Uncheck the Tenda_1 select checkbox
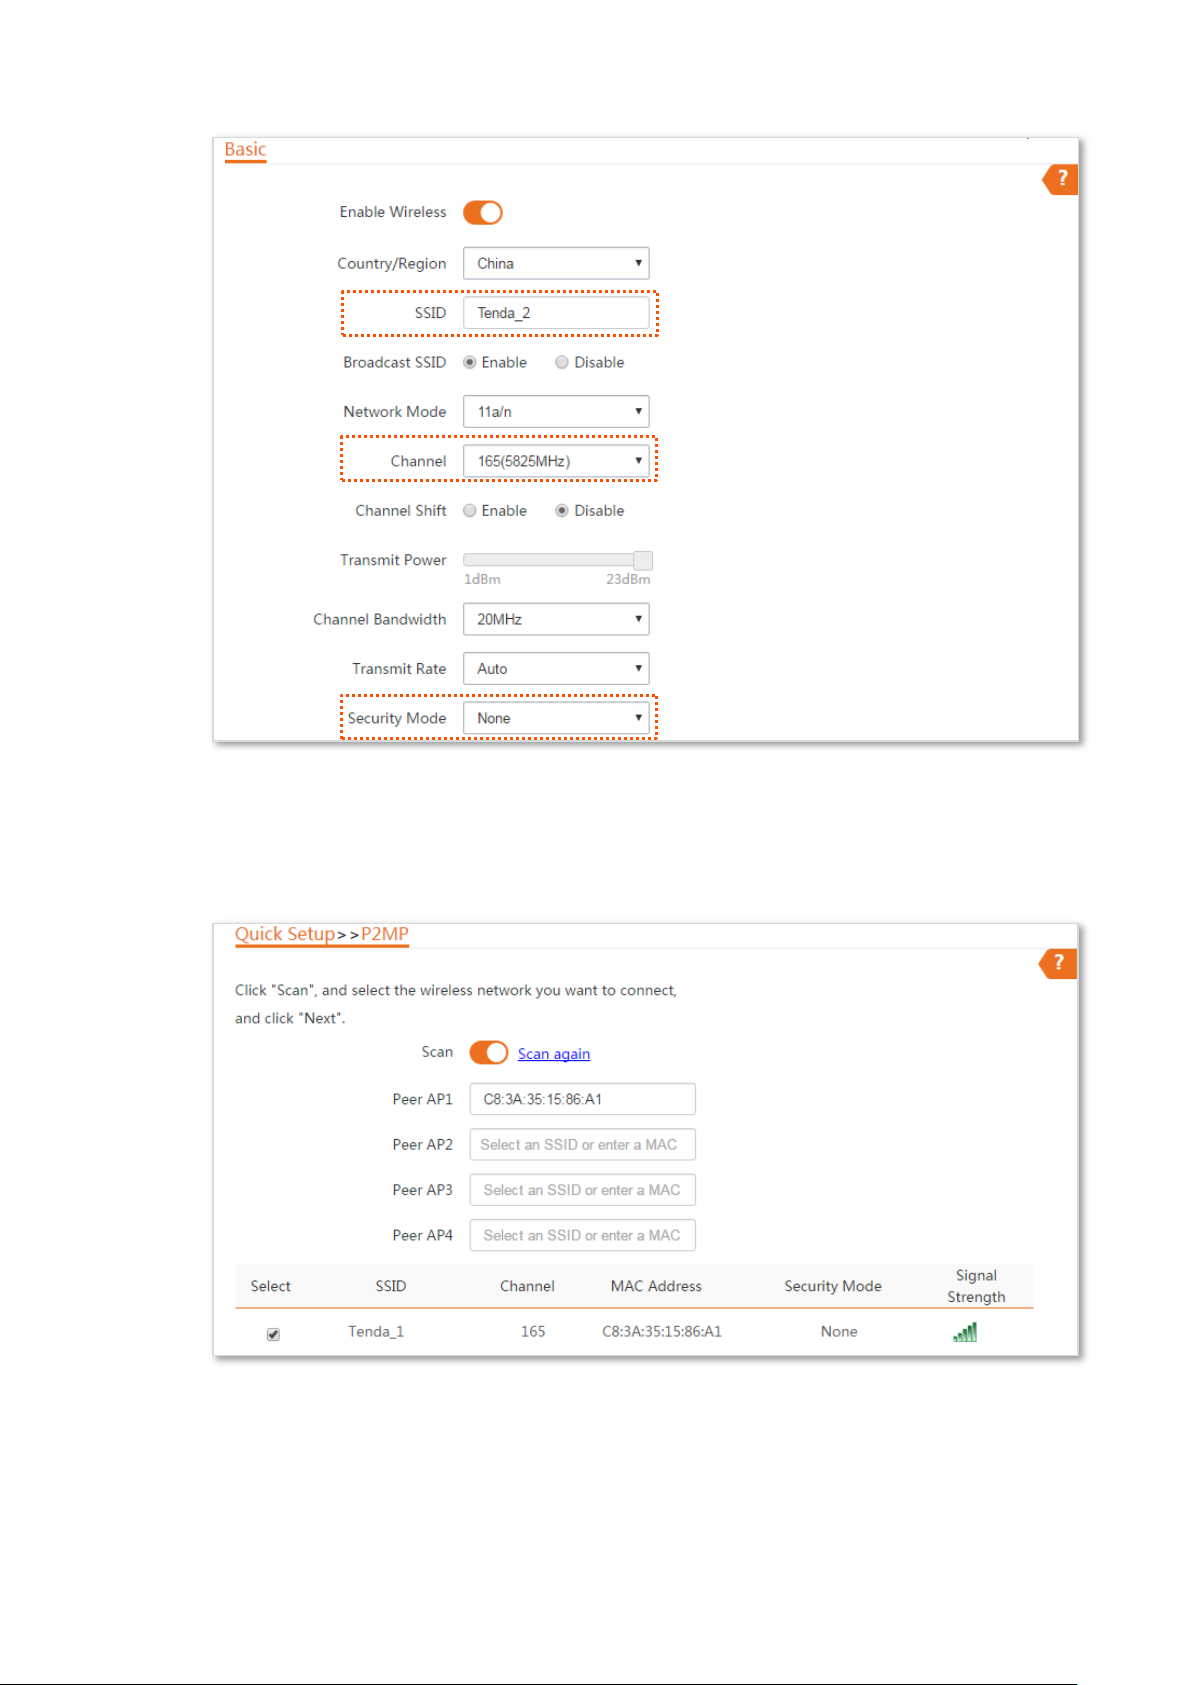The height and width of the screenshot is (1685, 1192). click(x=273, y=1334)
